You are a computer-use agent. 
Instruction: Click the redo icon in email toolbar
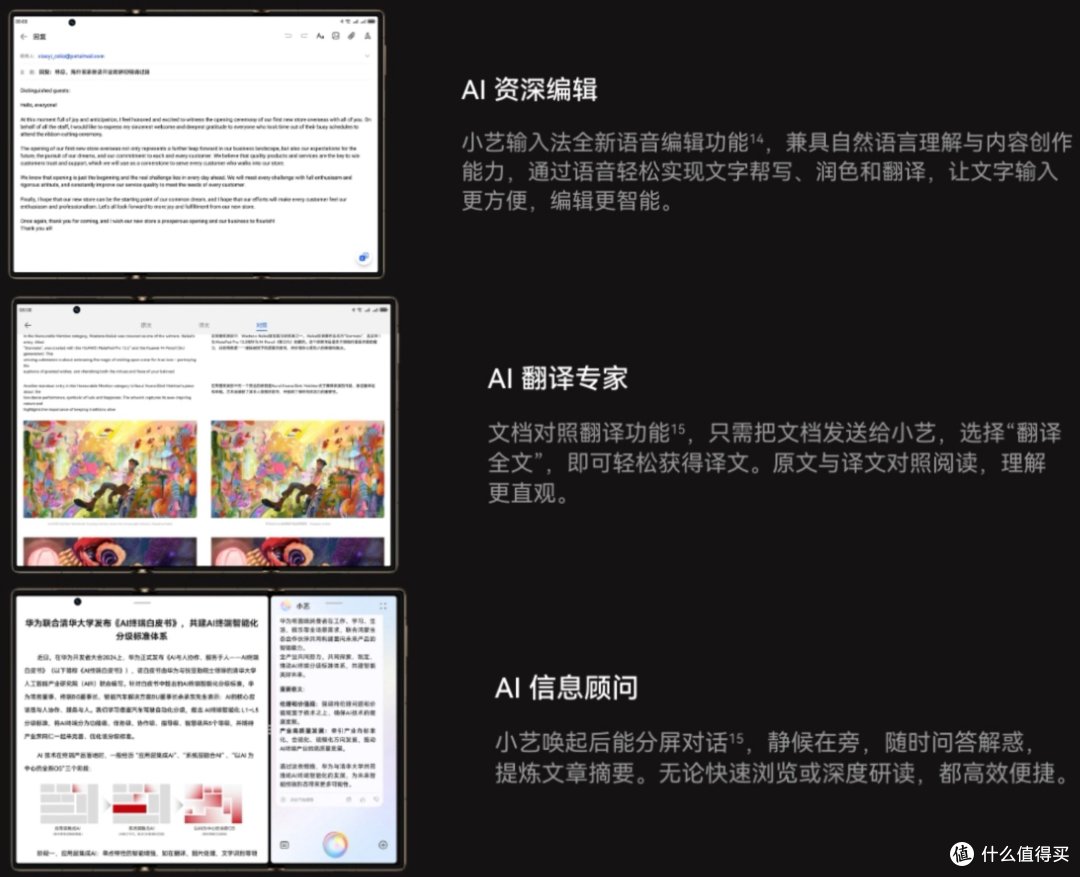click(304, 36)
